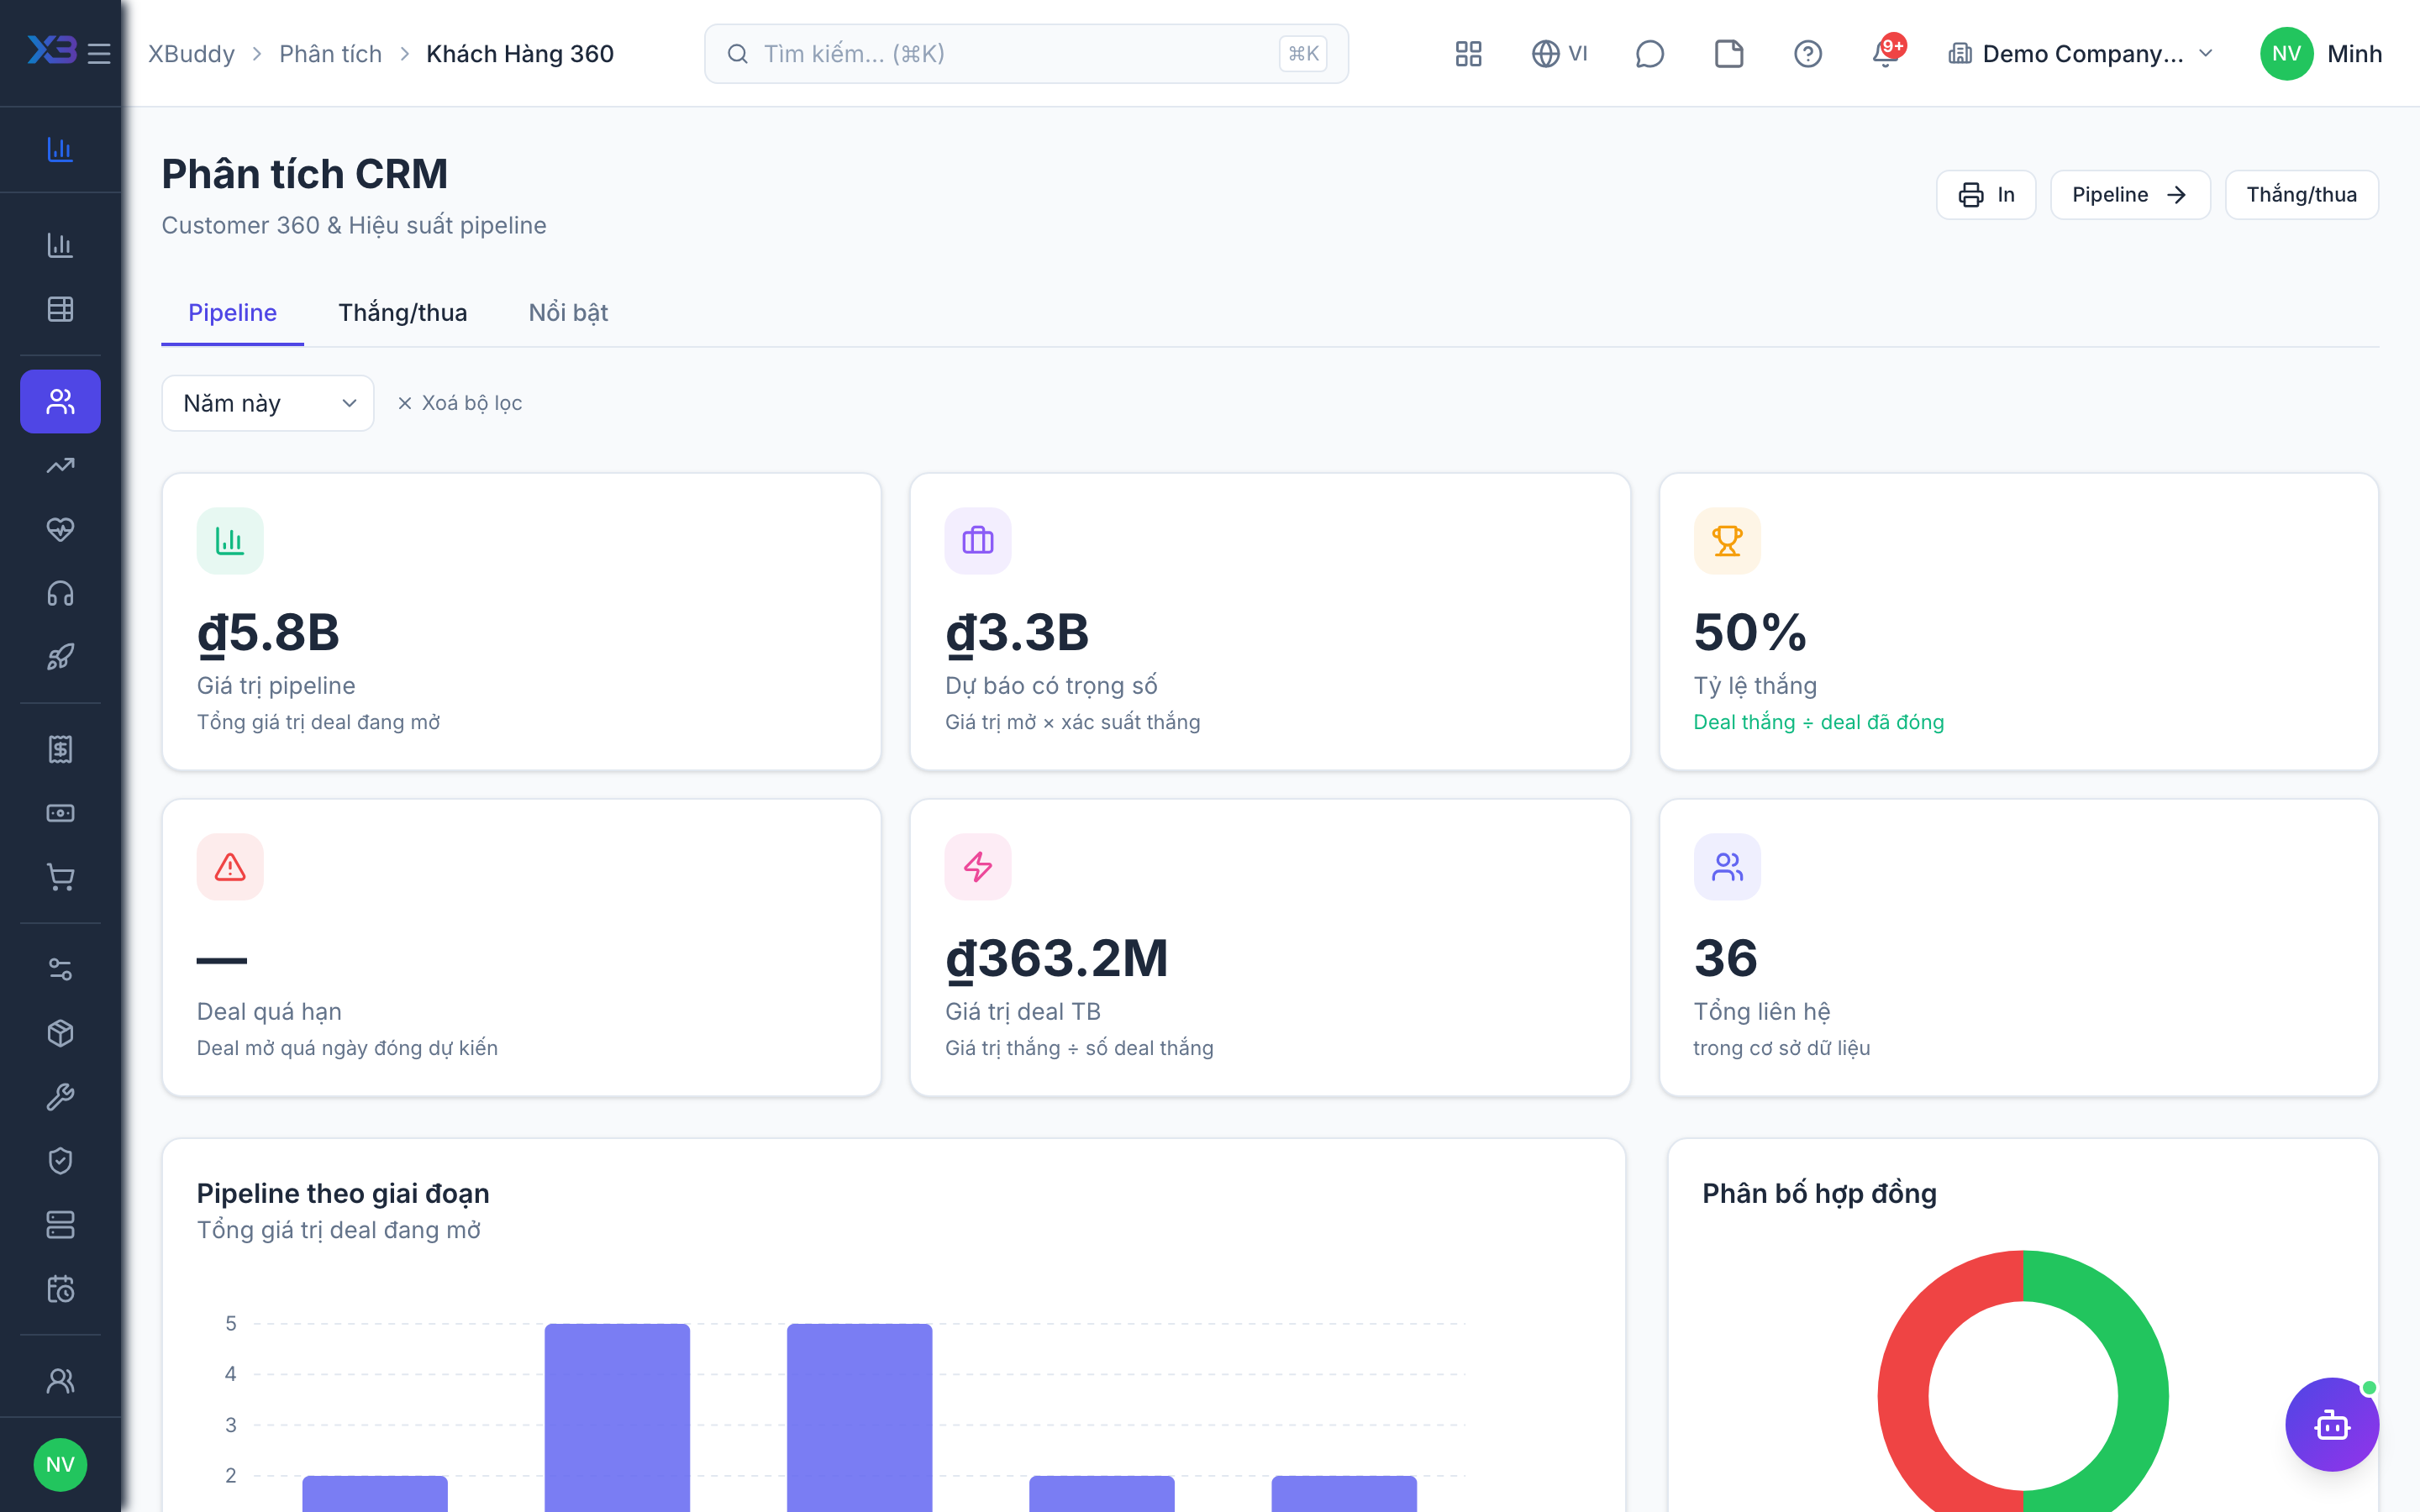
Task: Go to XBuddy breadcrumb link
Action: point(191,54)
